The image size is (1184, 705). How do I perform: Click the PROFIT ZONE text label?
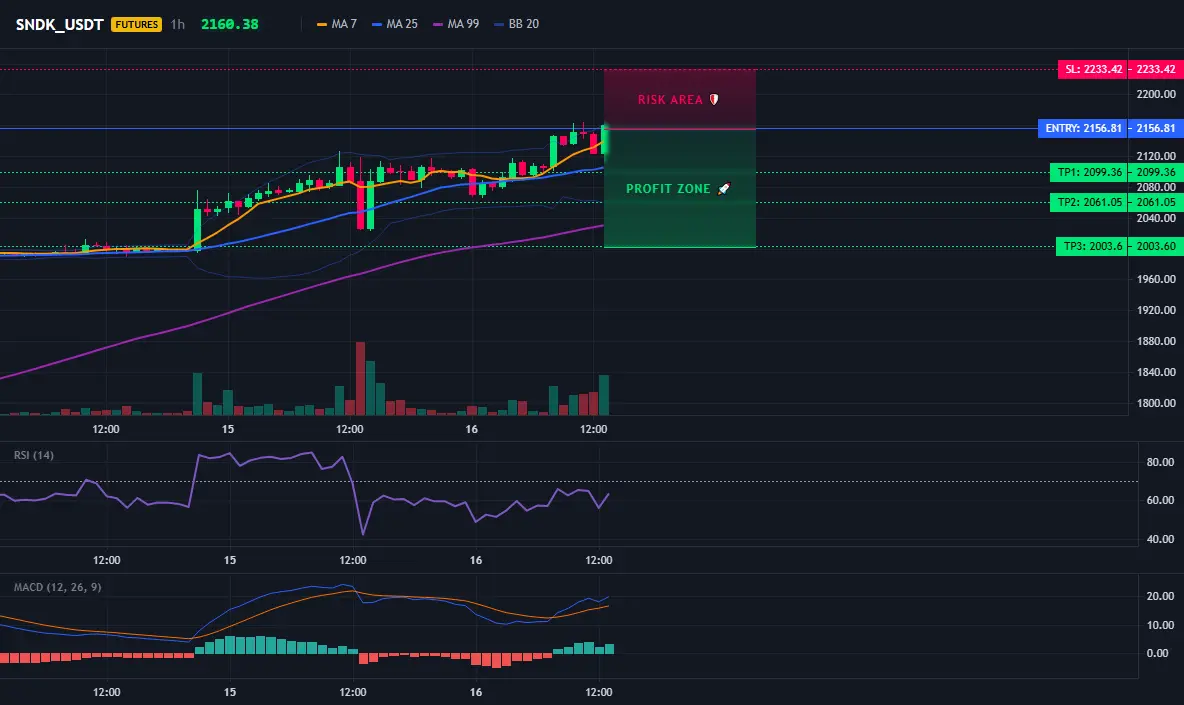[668, 189]
